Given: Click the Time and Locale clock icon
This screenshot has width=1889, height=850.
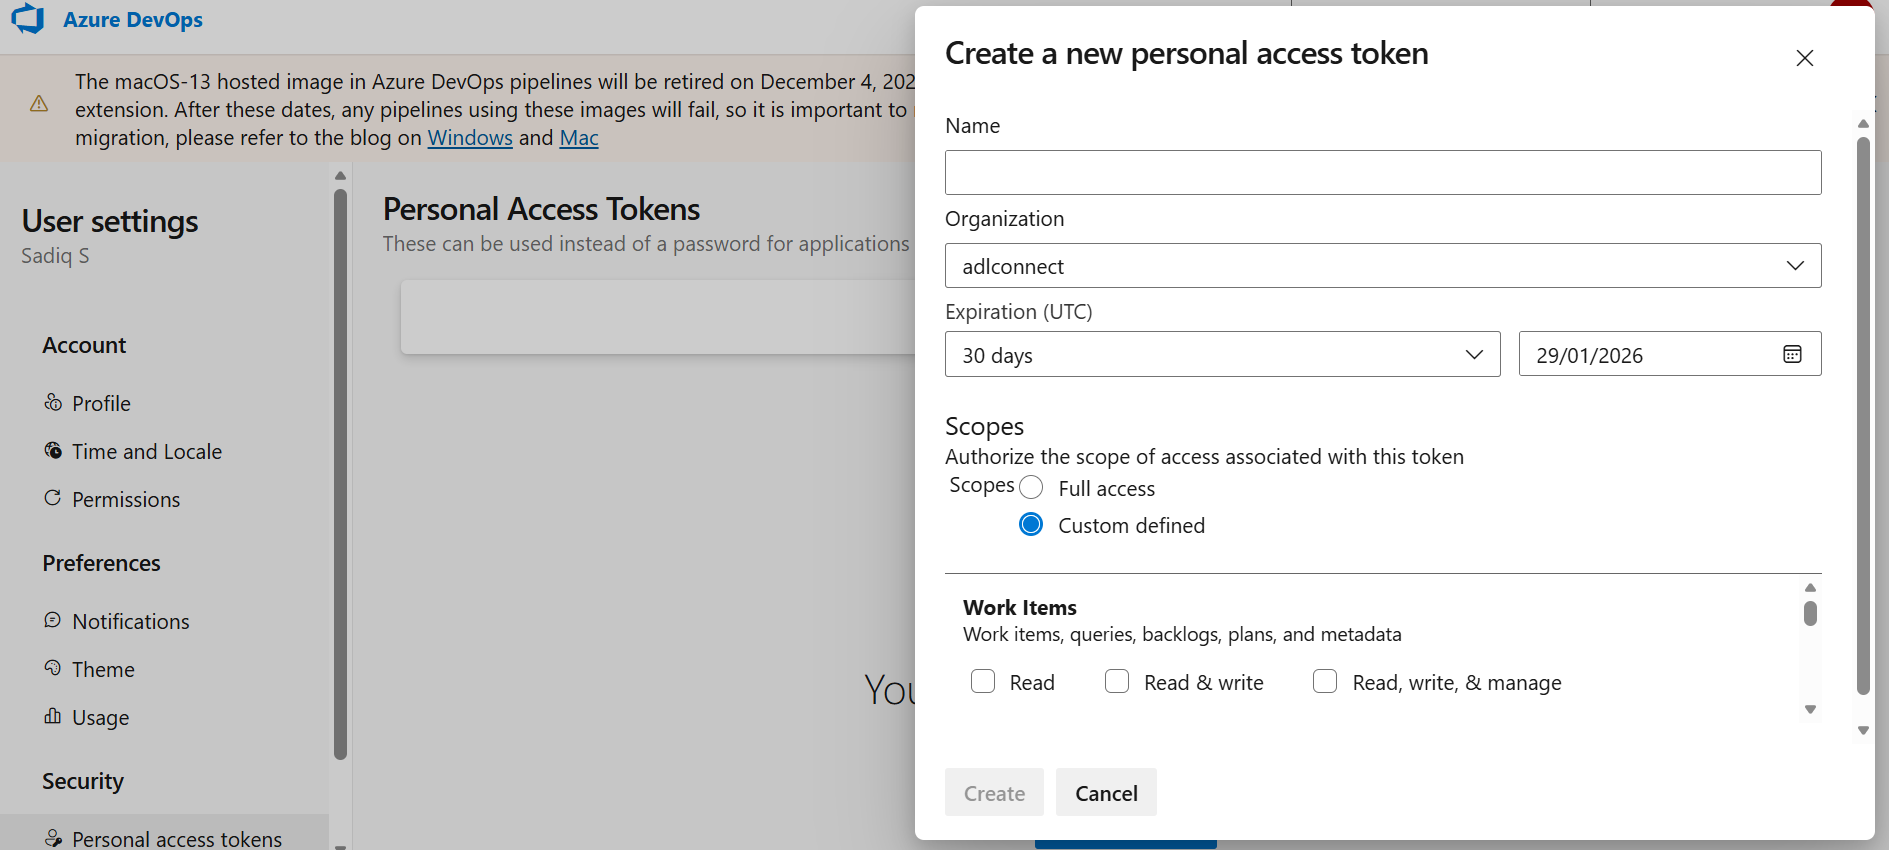Looking at the screenshot, I should [53, 450].
